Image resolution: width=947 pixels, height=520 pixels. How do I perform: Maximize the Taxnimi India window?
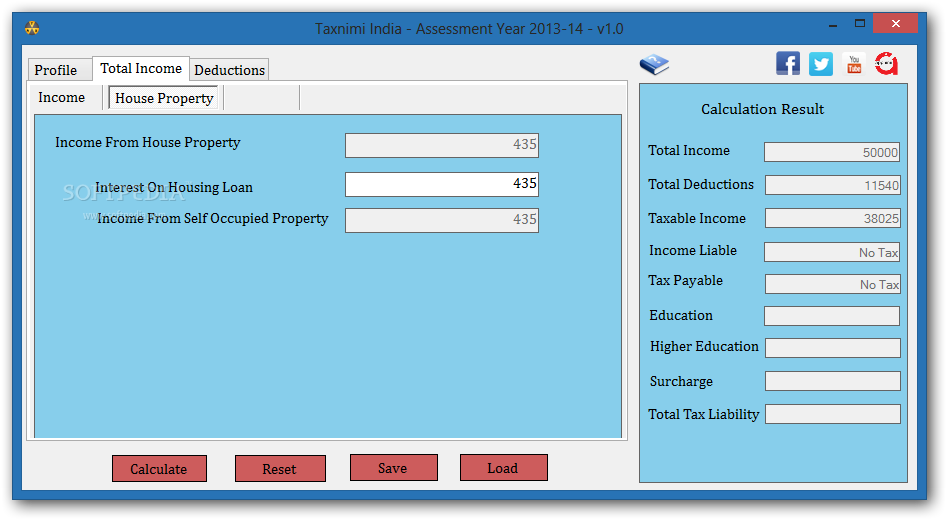(x=860, y=24)
